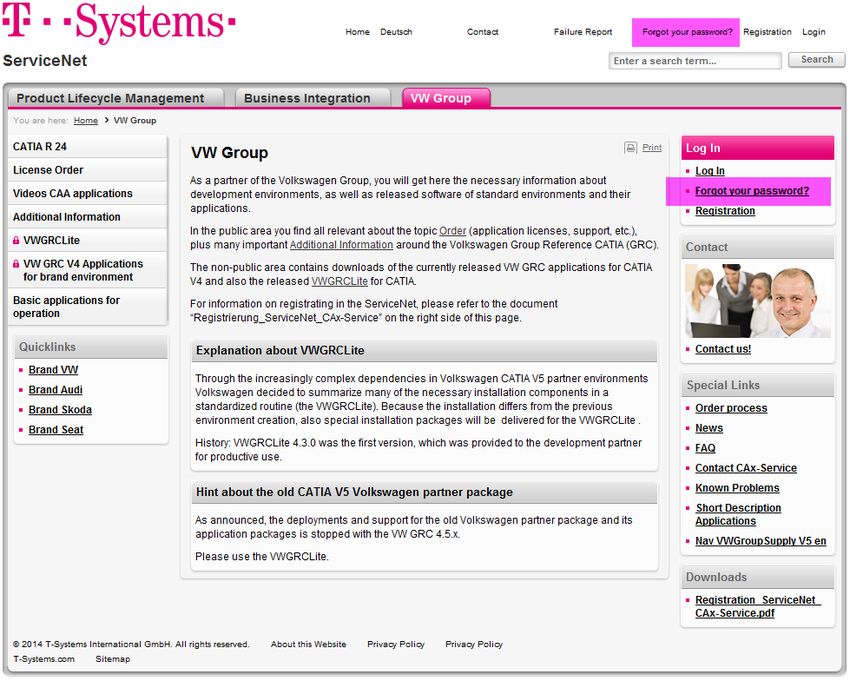Follow the inline VWGRCLite link in paragraph
Image resolution: width=850 pixels, height=681 pixels.
tap(339, 281)
